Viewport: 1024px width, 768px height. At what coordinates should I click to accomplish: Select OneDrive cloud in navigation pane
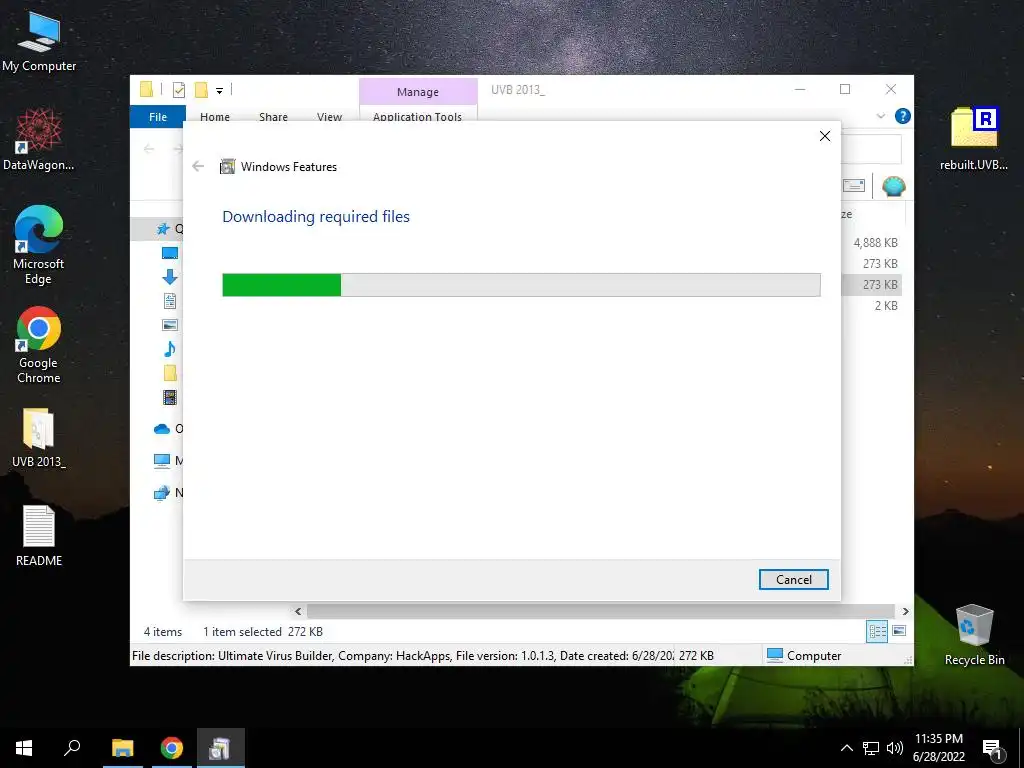tap(162, 429)
